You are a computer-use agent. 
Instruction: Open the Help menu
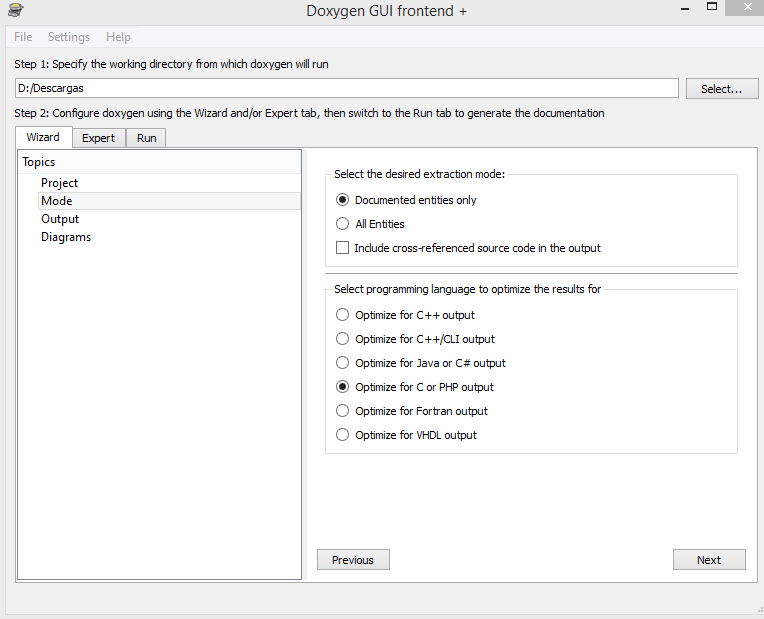click(x=118, y=37)
